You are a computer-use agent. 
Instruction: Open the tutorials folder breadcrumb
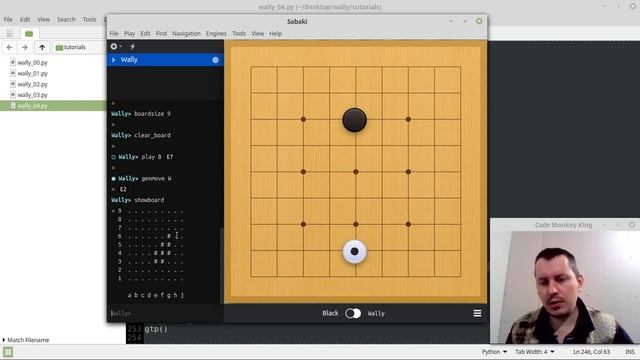pos(71,47)
